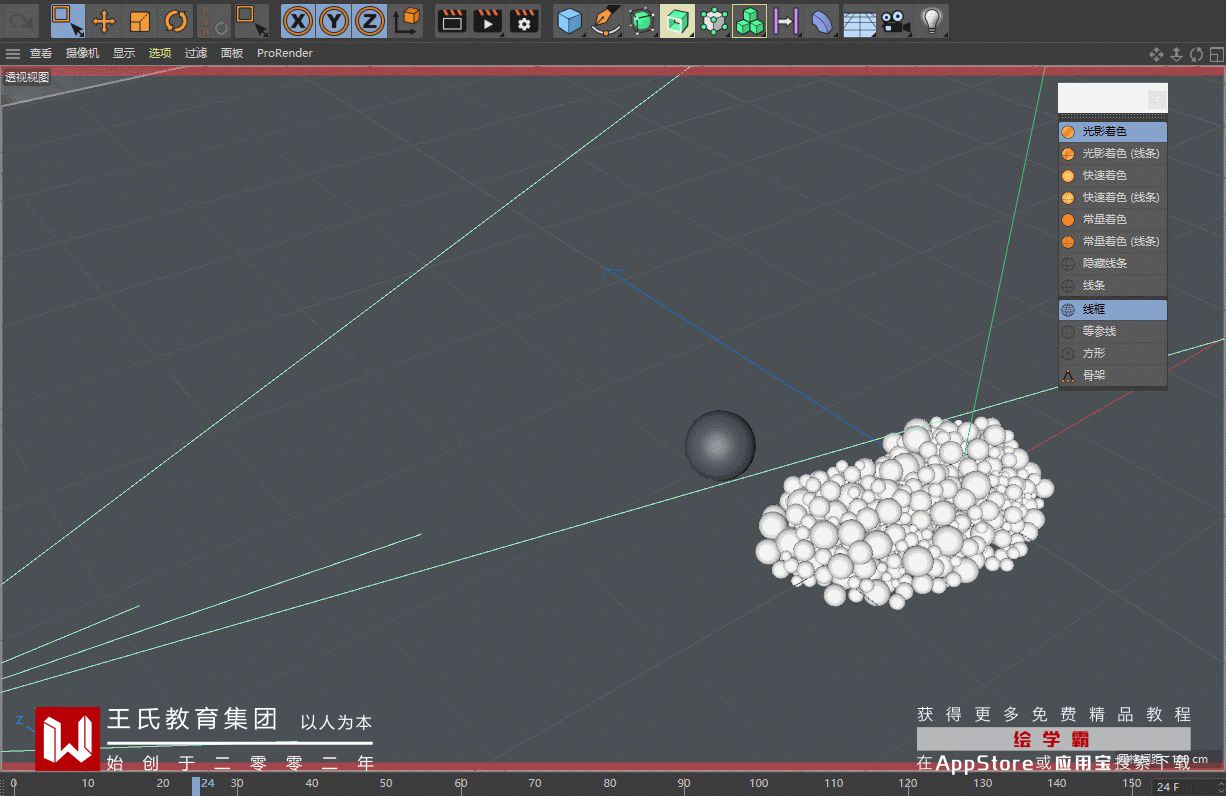Open Render Settings clapperboard with gear

[524, 21]
